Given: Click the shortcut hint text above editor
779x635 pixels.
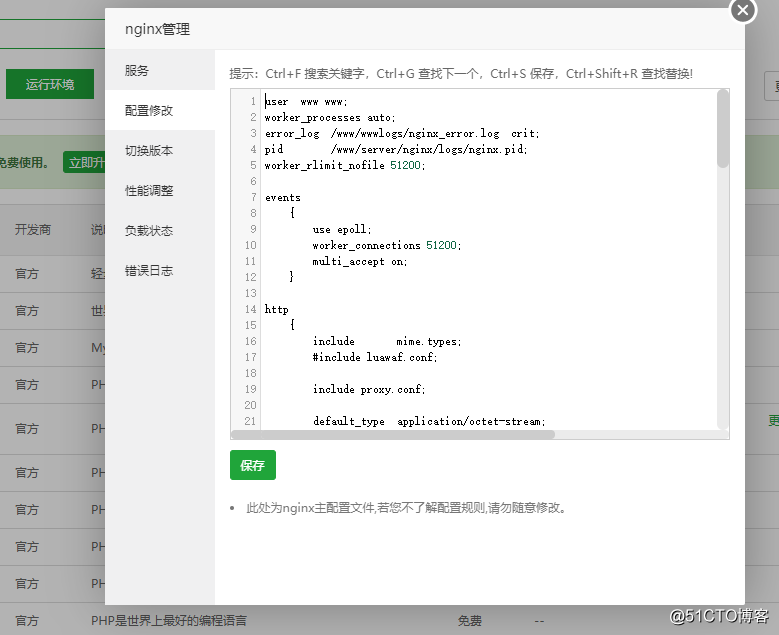Looking at the screenshot, I should (x=461, y=74).
